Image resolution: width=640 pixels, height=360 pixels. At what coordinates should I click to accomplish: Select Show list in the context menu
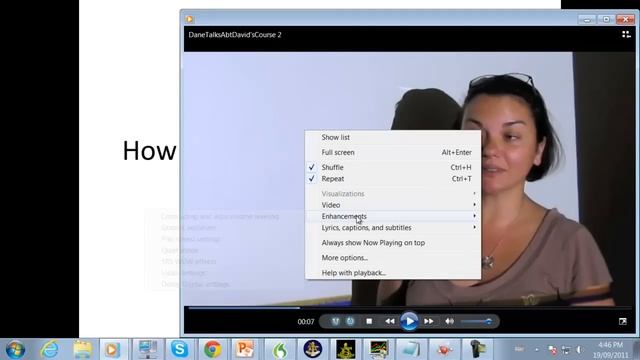tap(393, 137)
